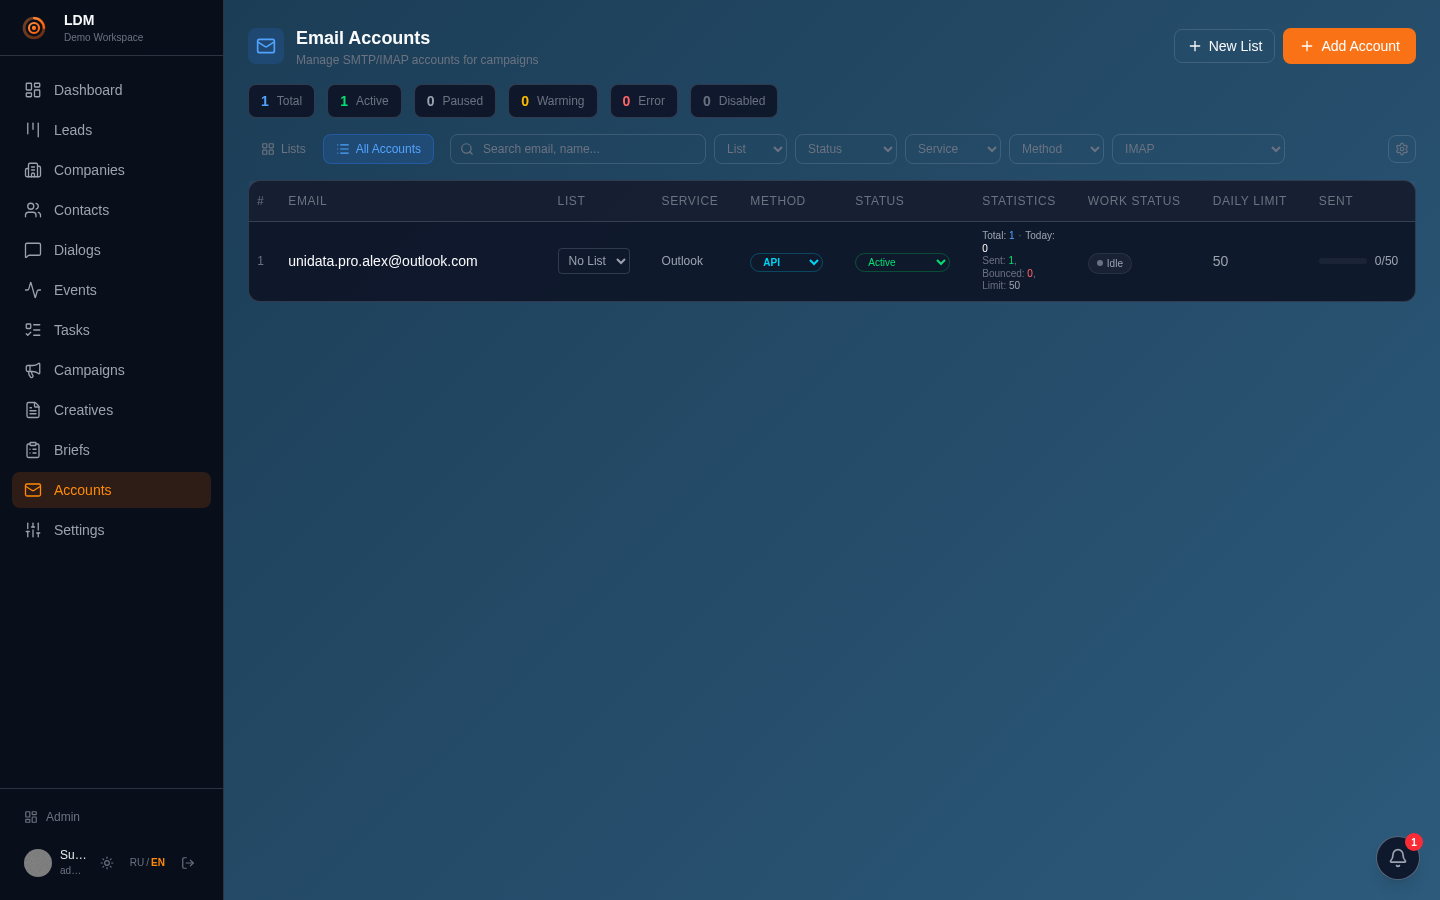This screenshot has width=1440, height=900.
Task: Click the SERVICE column header
Action: [690, 201]
